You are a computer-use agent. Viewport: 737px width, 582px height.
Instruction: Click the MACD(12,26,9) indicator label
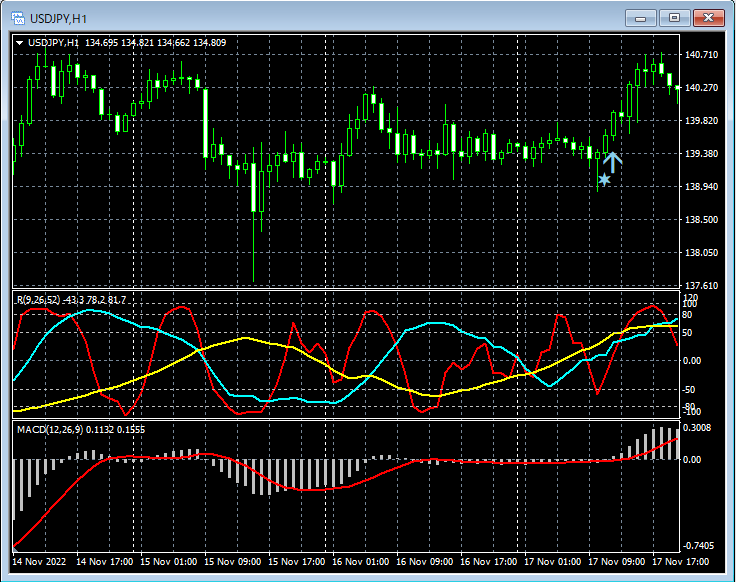[x=50, y=429]
